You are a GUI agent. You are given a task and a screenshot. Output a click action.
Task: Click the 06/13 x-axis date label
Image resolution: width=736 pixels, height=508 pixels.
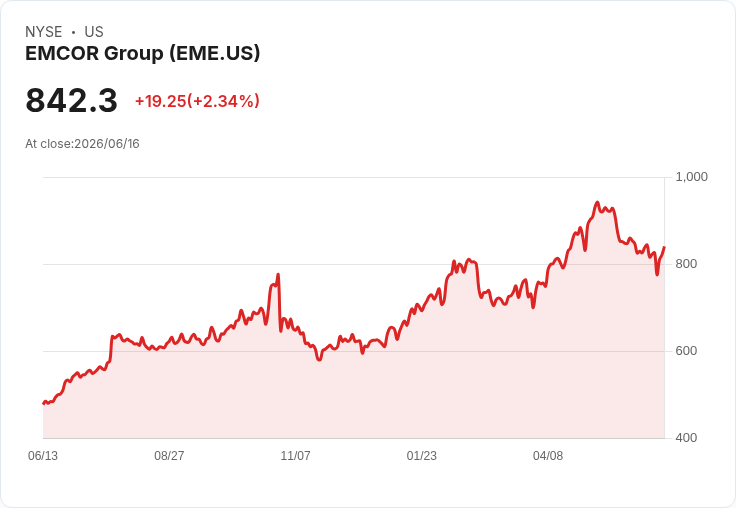pyautogui.click(x=43, y=455)
